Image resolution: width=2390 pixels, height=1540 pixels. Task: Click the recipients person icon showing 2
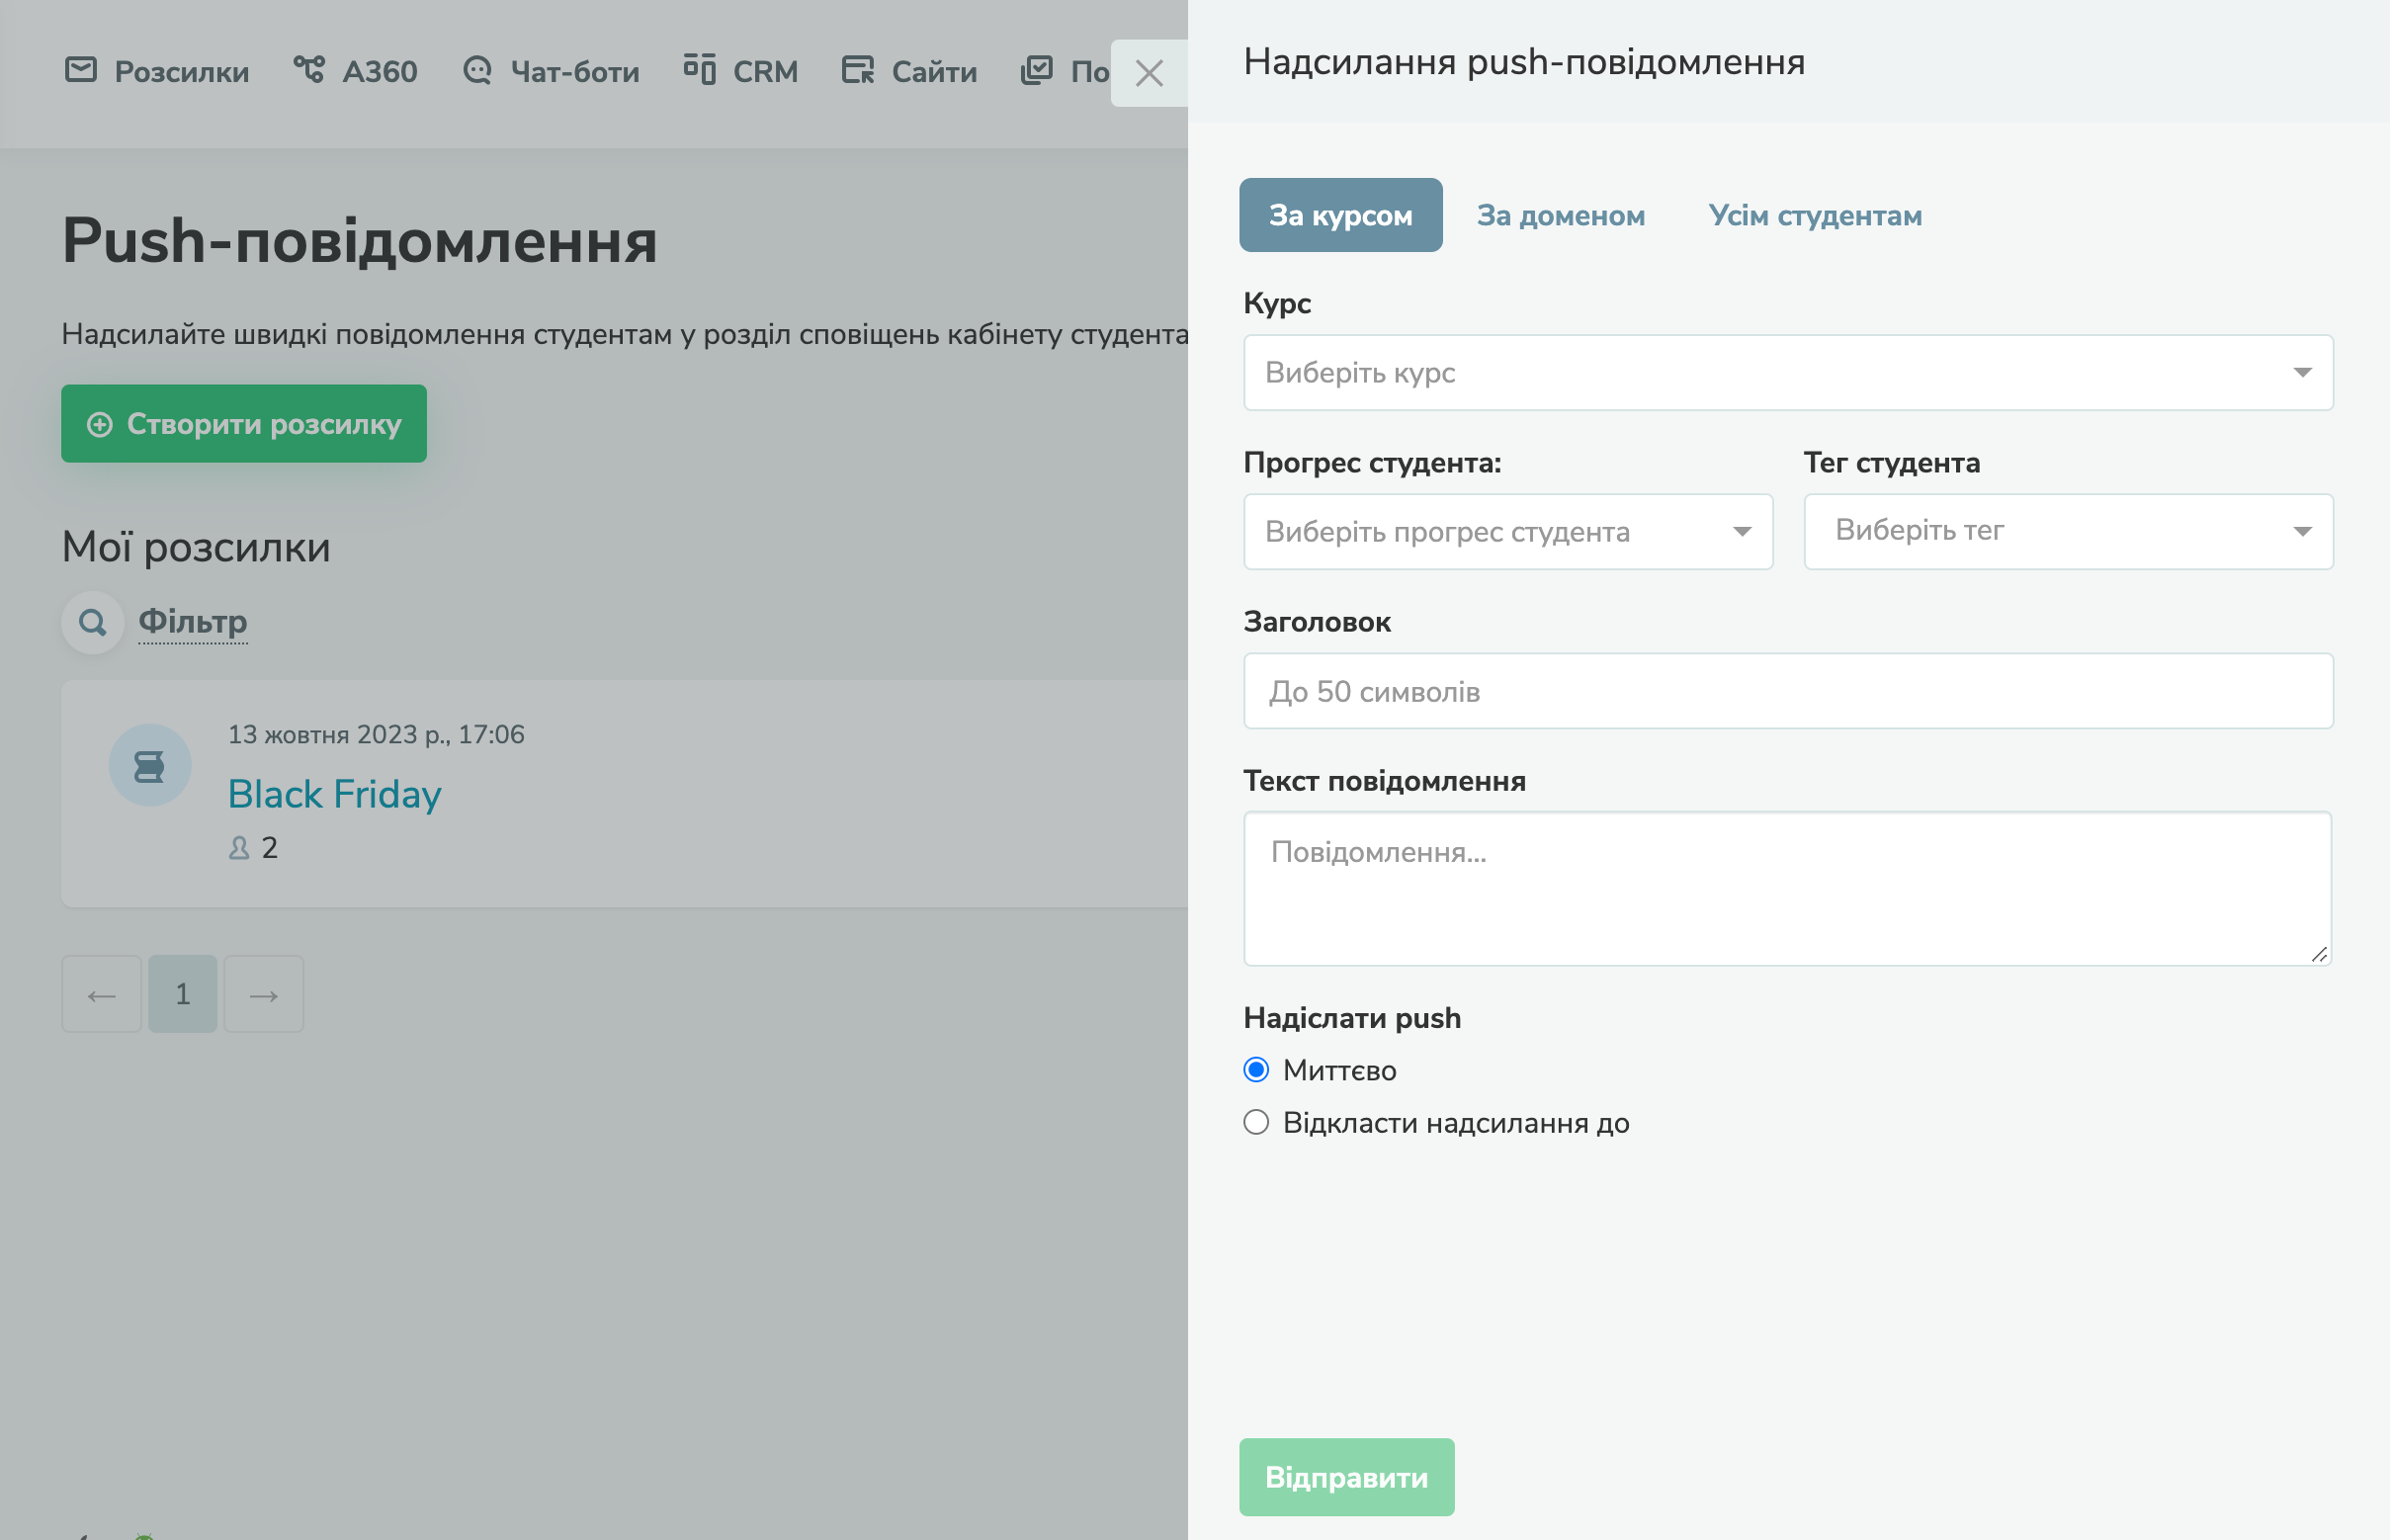pos(239,848)
